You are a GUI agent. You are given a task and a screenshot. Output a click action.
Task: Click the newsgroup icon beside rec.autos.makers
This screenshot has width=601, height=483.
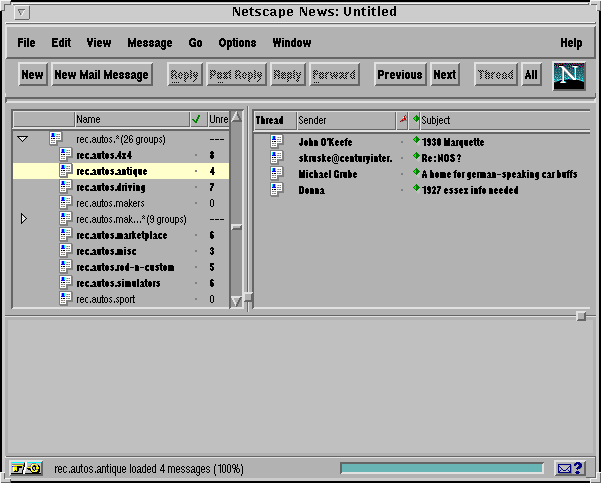coord(66,203)
